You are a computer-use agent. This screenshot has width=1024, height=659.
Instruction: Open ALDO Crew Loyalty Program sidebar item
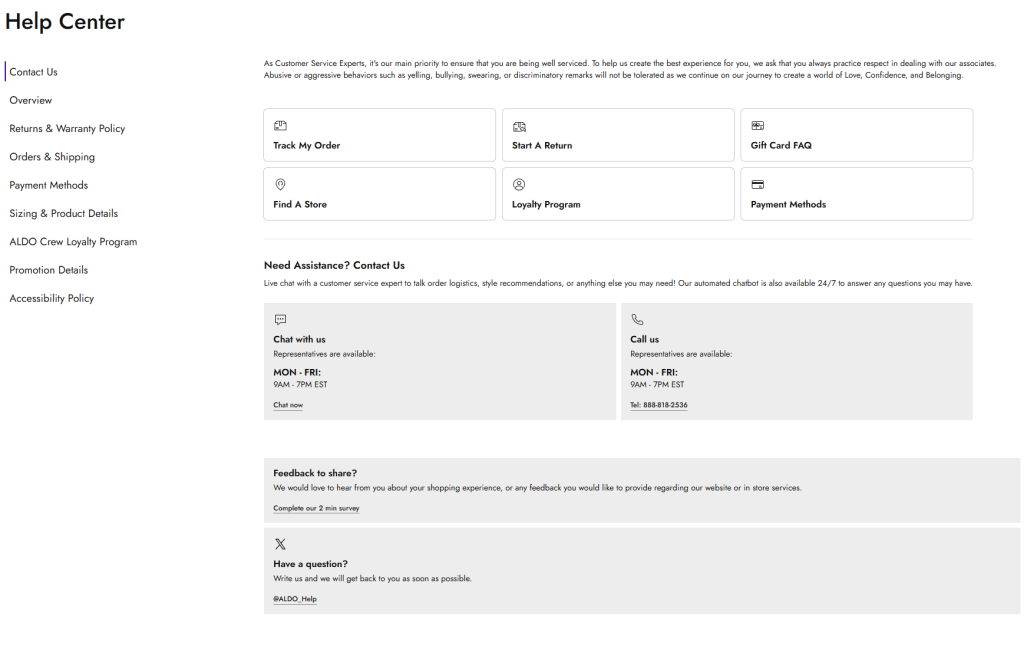pyautogui.click(x=73, y=242)
